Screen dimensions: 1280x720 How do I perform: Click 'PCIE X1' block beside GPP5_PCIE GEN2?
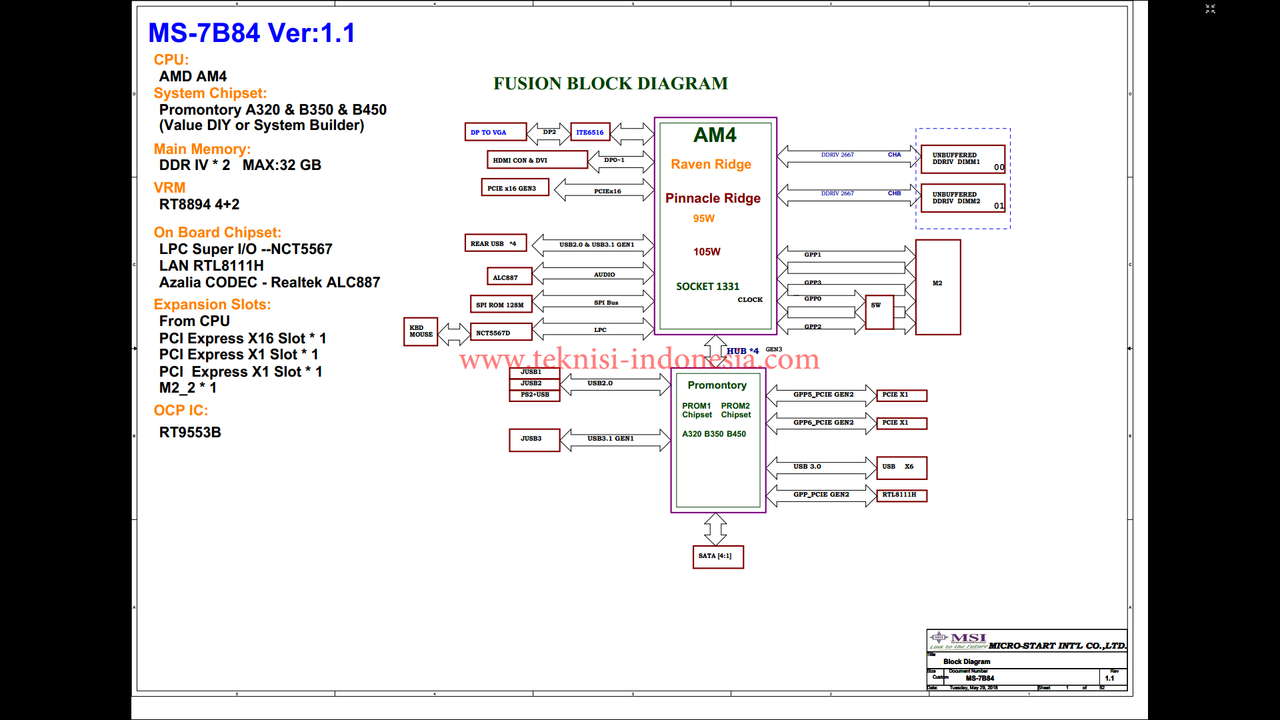(901, 395)
